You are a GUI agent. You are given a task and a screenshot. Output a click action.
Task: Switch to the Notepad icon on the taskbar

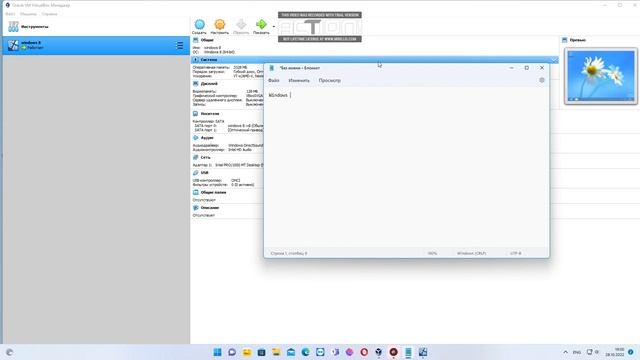tap(408, 352)
